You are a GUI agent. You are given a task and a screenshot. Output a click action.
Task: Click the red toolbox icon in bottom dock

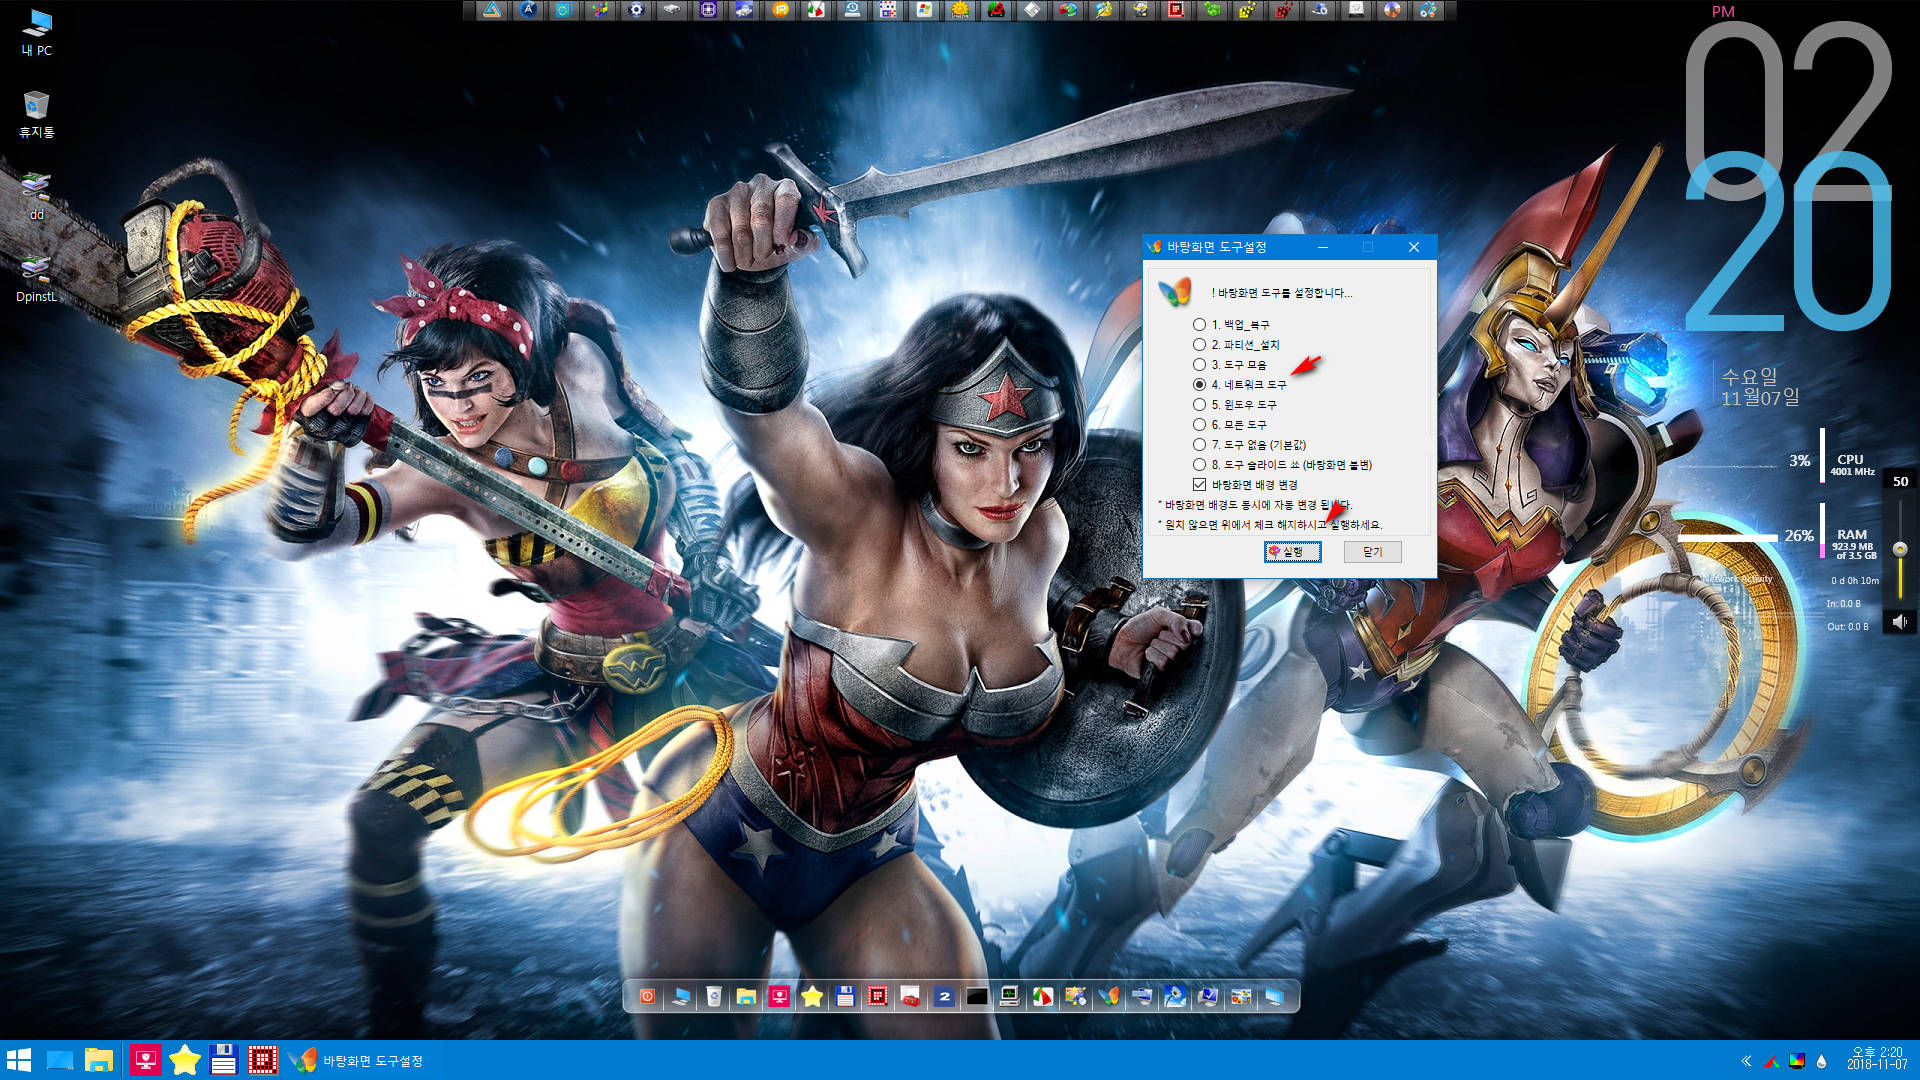[x=911, y=996]
